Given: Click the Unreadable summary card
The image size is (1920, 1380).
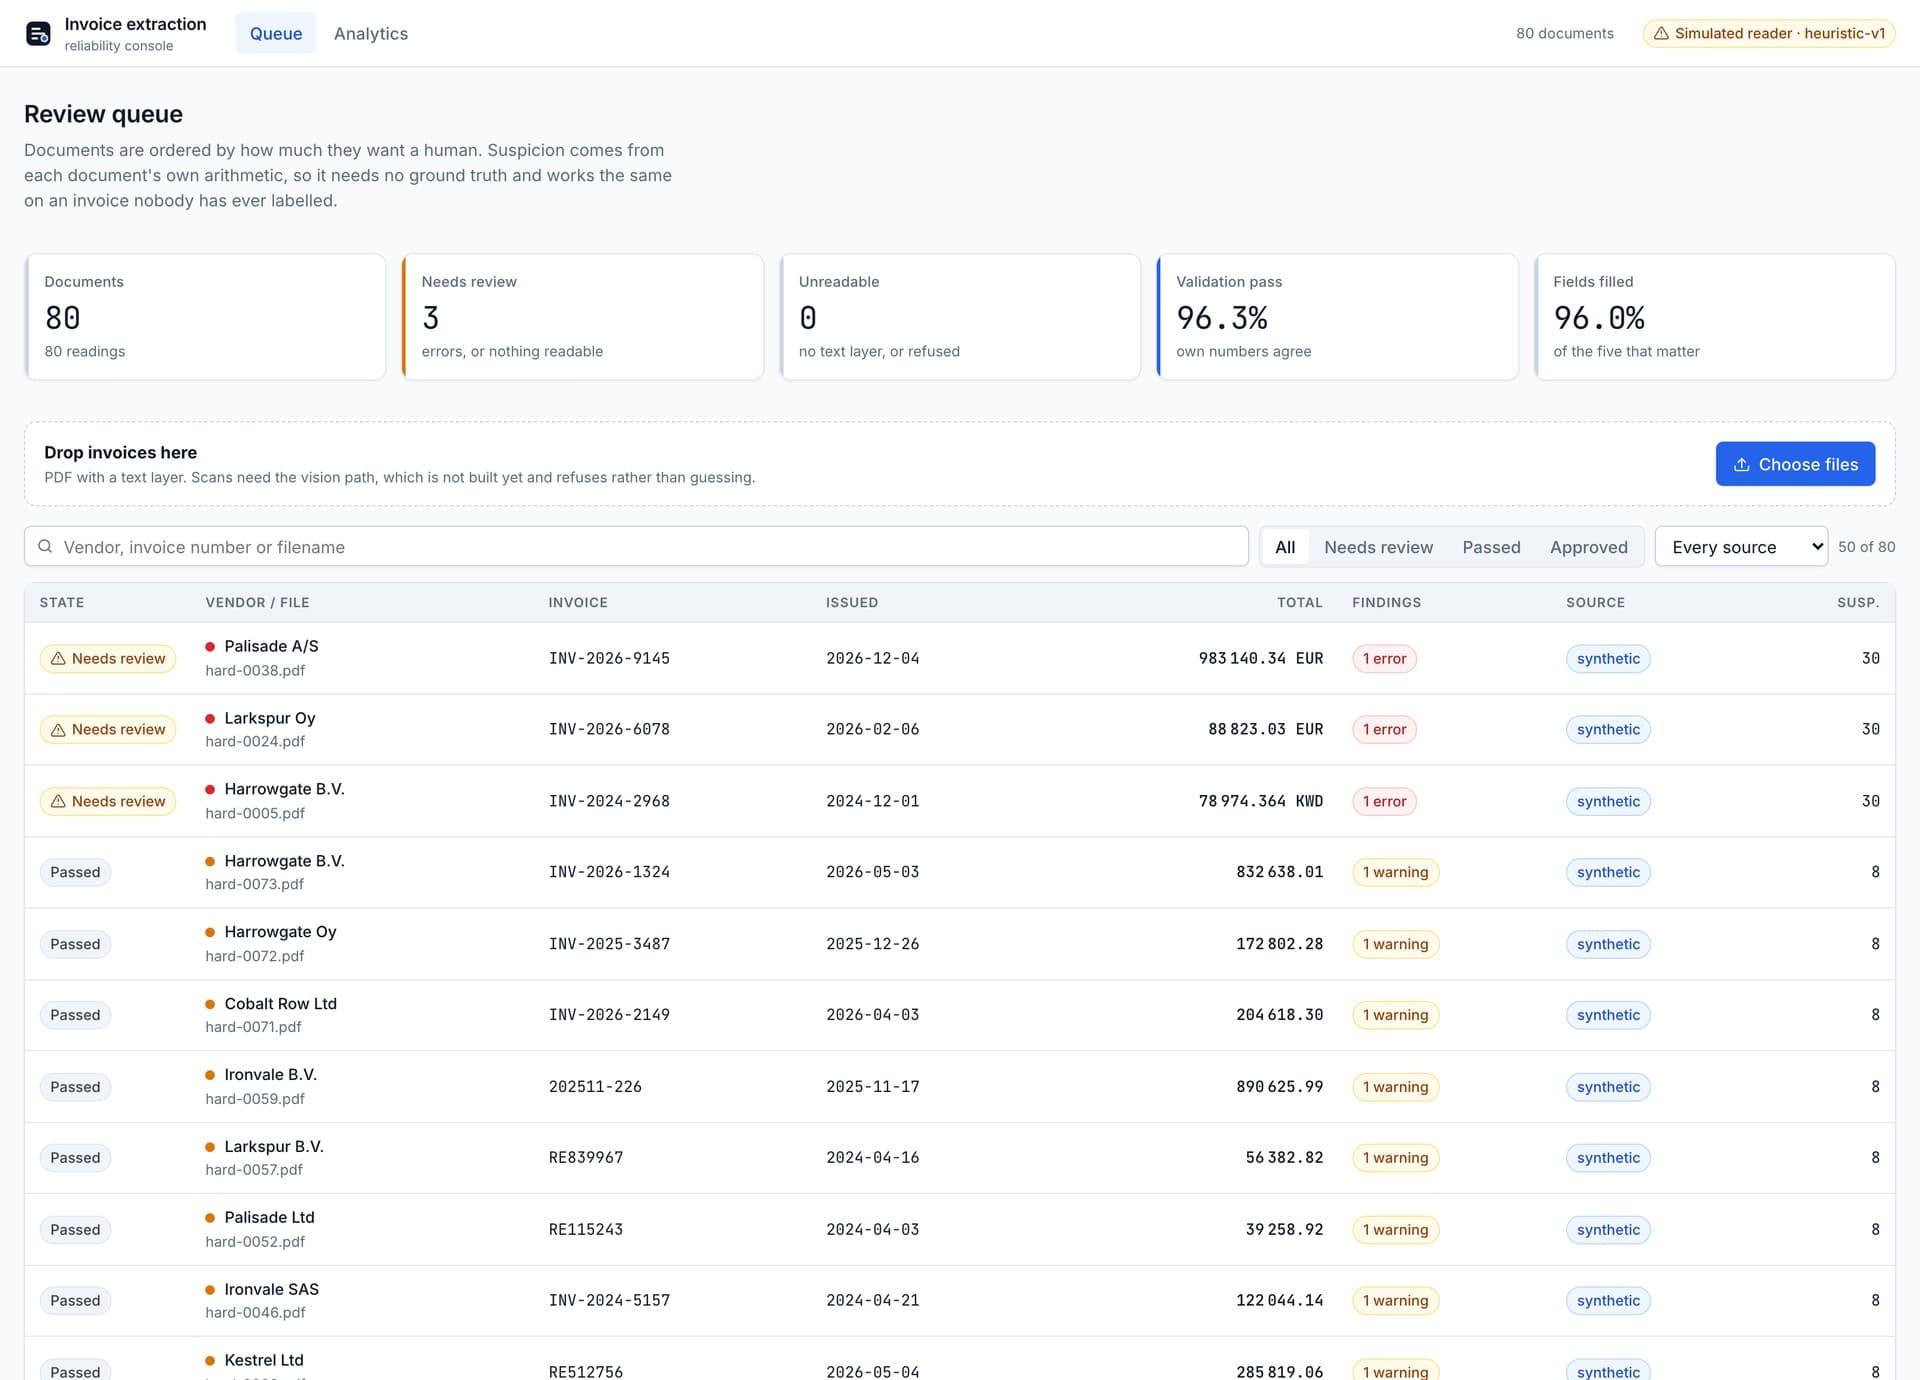Looking at the screenshot, I should click(x=960, y=317).
